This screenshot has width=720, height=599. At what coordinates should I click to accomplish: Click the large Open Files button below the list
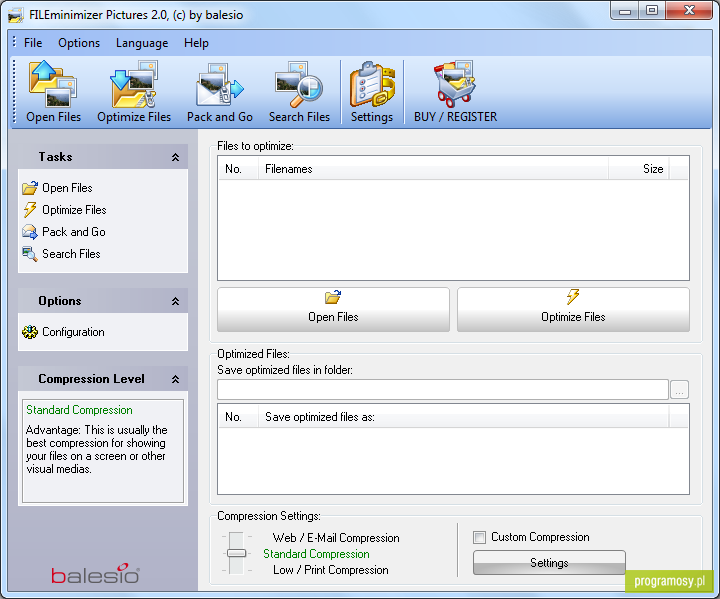pyautogui.click(x=333, y=310)
